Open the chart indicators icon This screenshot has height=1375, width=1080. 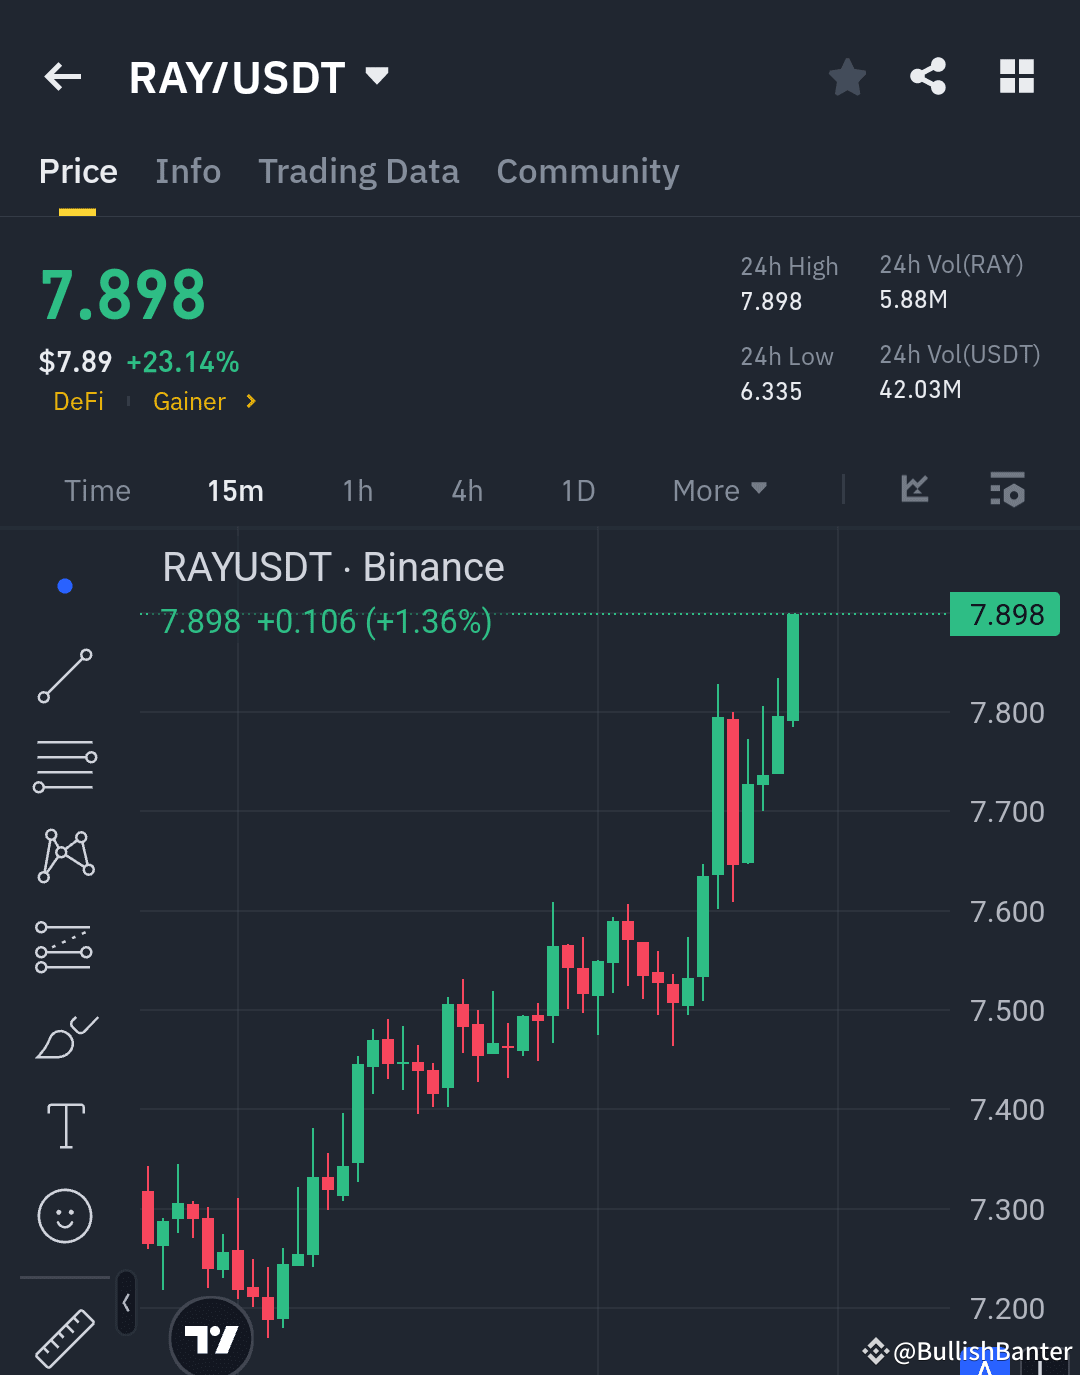tap(915, 488)
